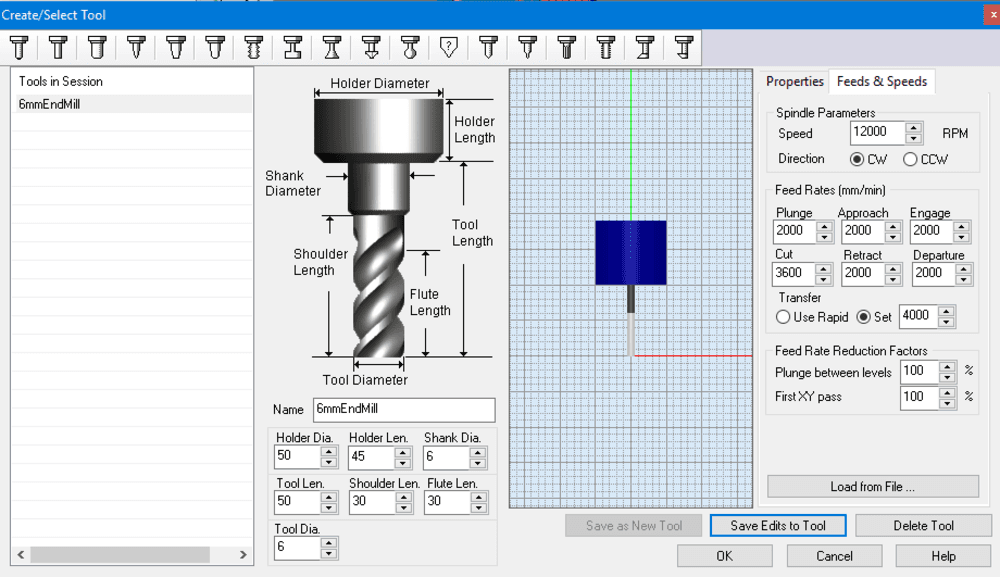Select the Lollipop Mill tool icon
Viewport: 1000px width, 577px height.
pyautogui.click(x=410, y=48)
